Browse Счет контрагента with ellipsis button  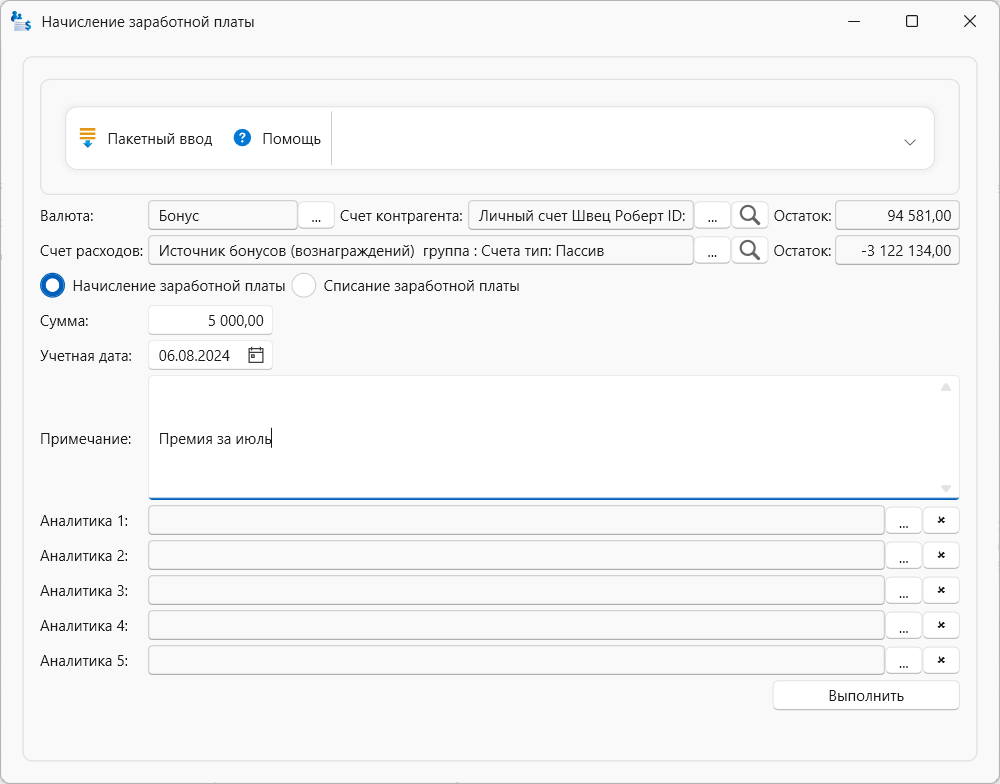pos(712,216)
